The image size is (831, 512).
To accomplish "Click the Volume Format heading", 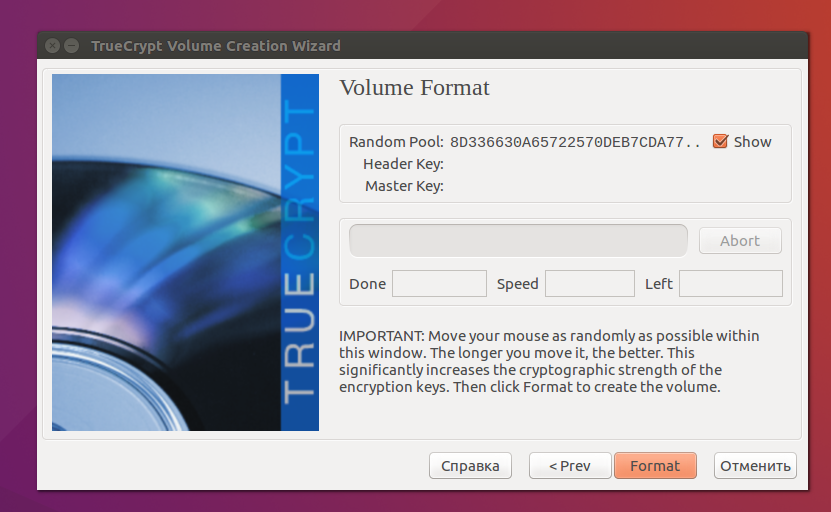I will tap(415, 88).
